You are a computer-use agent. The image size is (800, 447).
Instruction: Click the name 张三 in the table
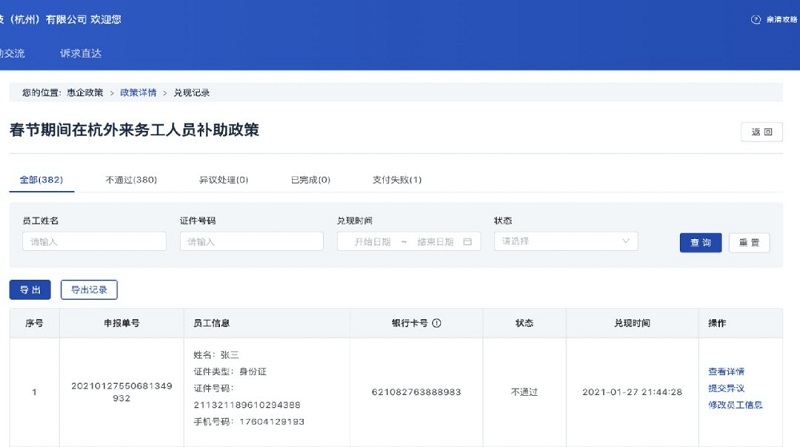point(230,355)
